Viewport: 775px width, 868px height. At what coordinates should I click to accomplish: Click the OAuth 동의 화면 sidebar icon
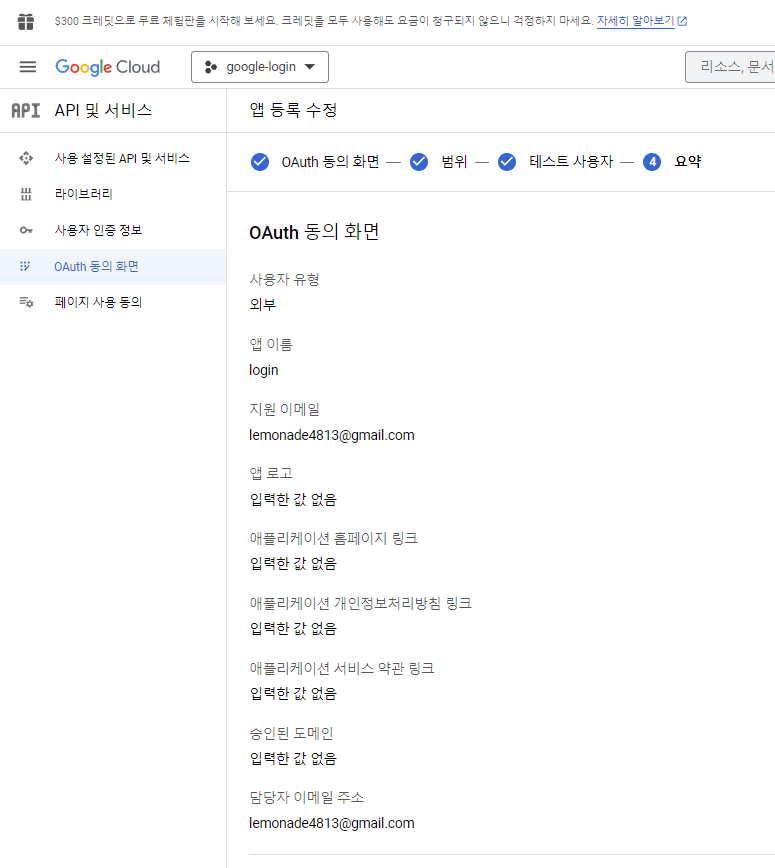tap(25, 266)
